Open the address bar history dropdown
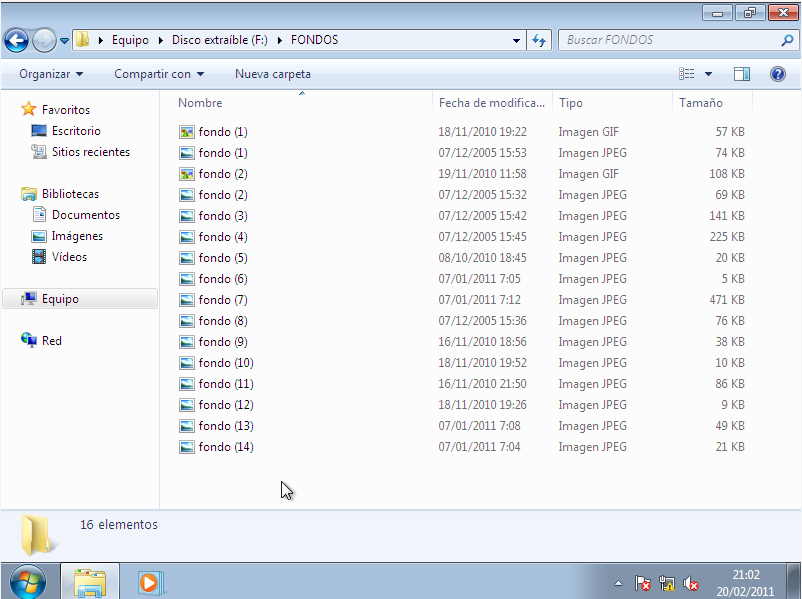Screen dimensions: 802x599 point(516,41)
